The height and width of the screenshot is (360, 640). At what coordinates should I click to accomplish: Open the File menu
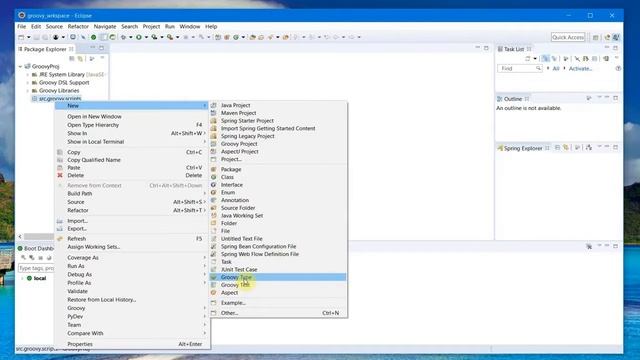[x=22, y=27]
